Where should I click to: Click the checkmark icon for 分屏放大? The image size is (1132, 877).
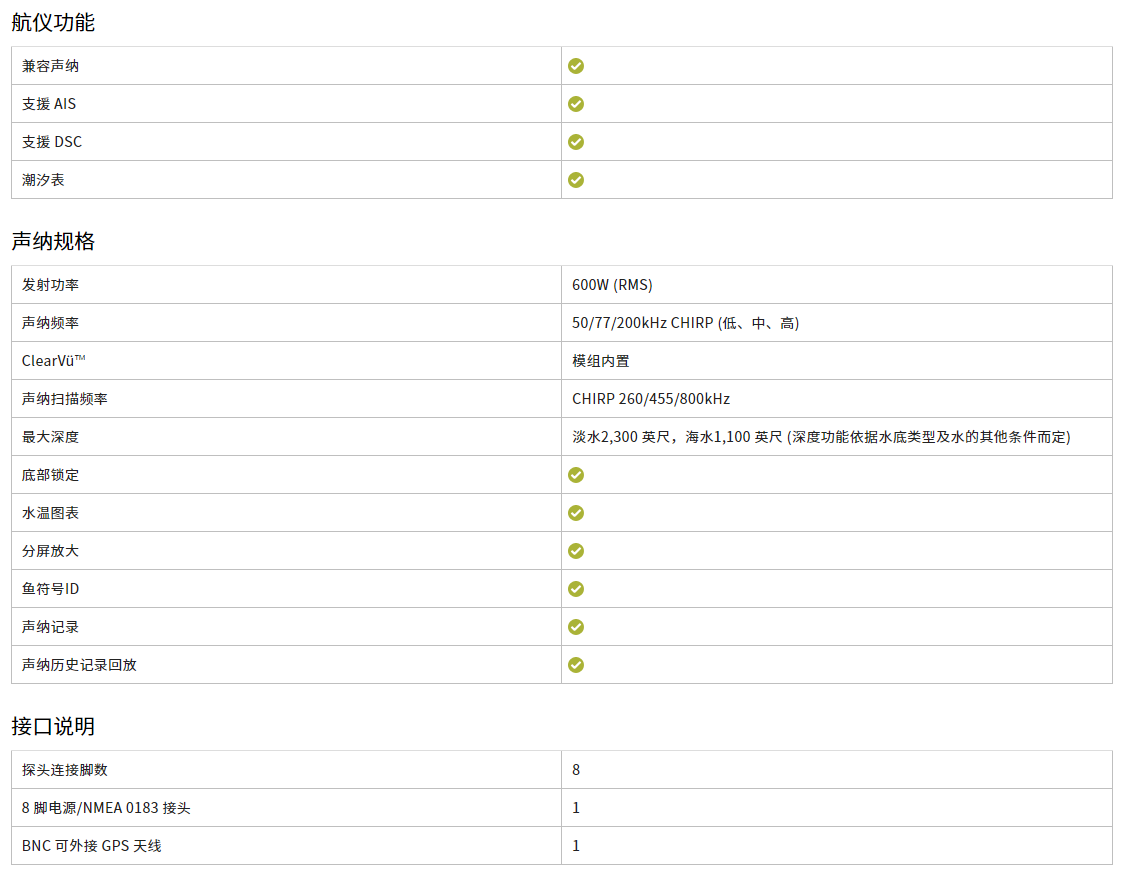(576, 551)
